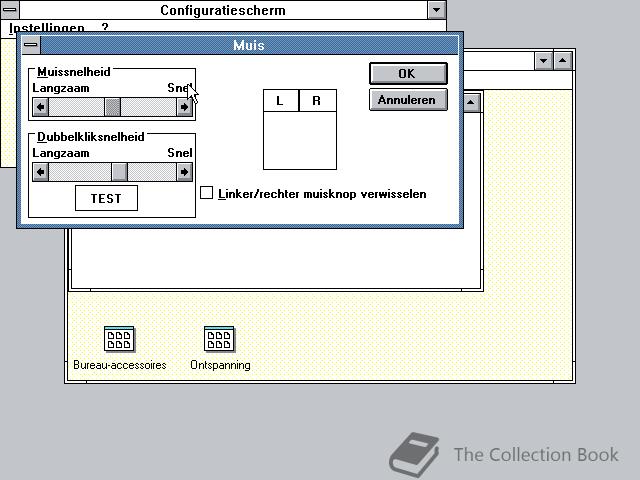Viewport: 640px width, 480px height.
Task: Click Dubbelkliksnelheid track left of the thumb
Action: coord(80,172)
